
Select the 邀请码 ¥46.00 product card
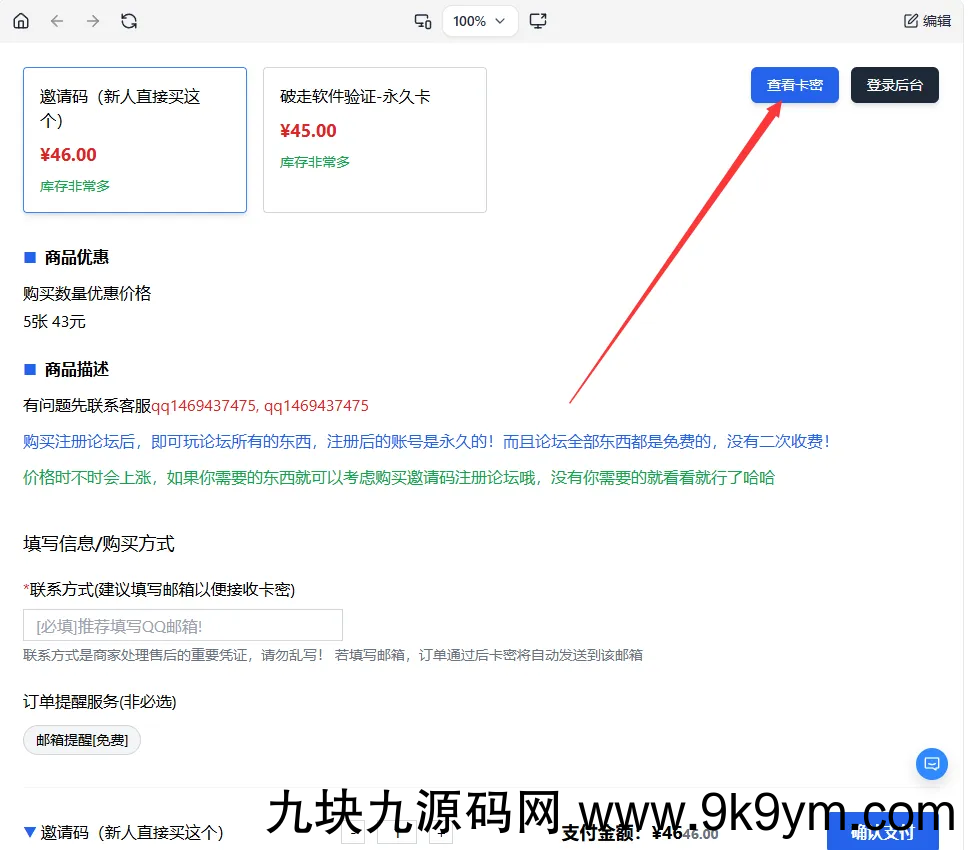[135, 140]
